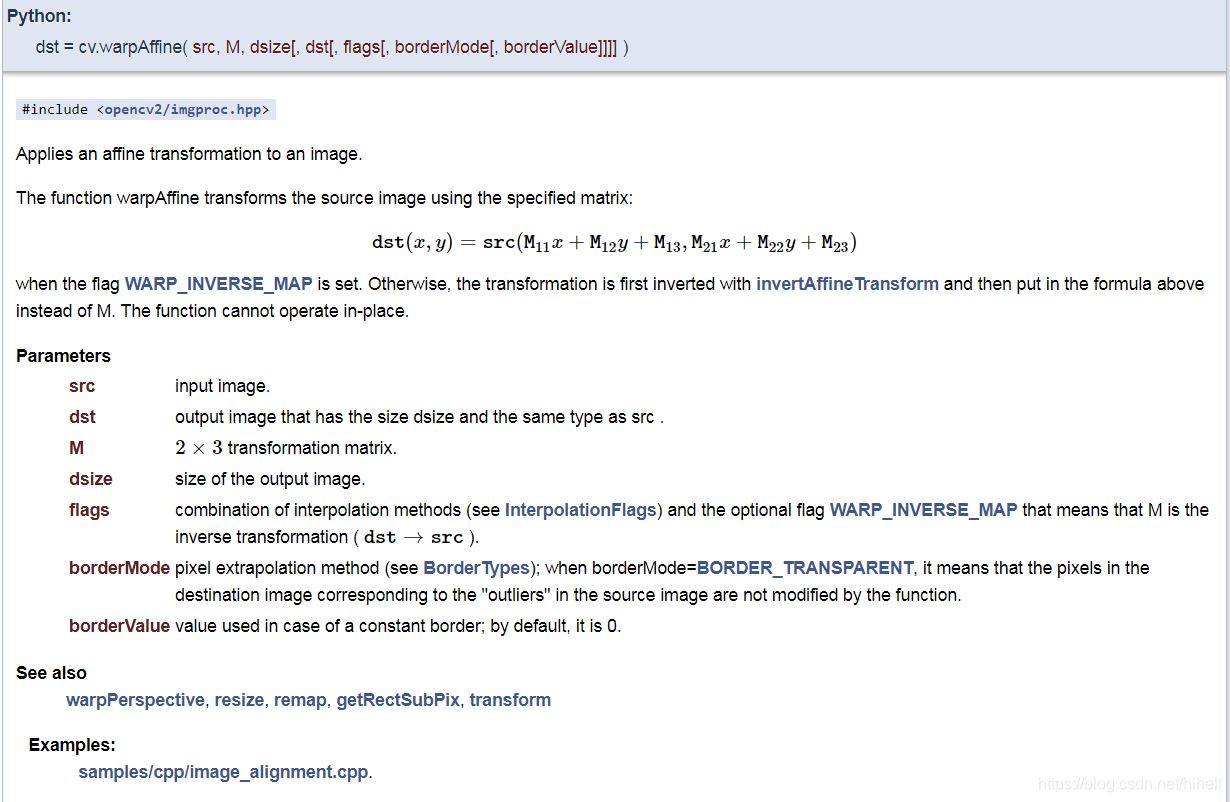Click the BORDER_TRANSPARENT link
1230x802 pixels.
pos(805,568)
